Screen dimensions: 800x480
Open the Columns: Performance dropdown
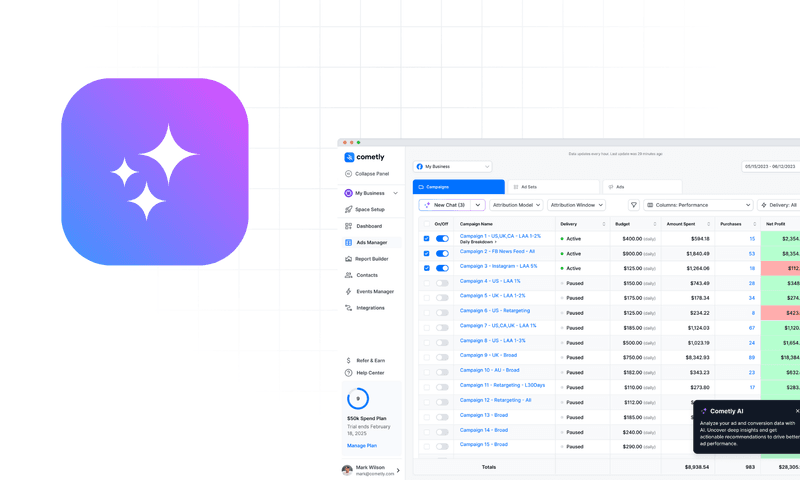(x=698, y=205)
